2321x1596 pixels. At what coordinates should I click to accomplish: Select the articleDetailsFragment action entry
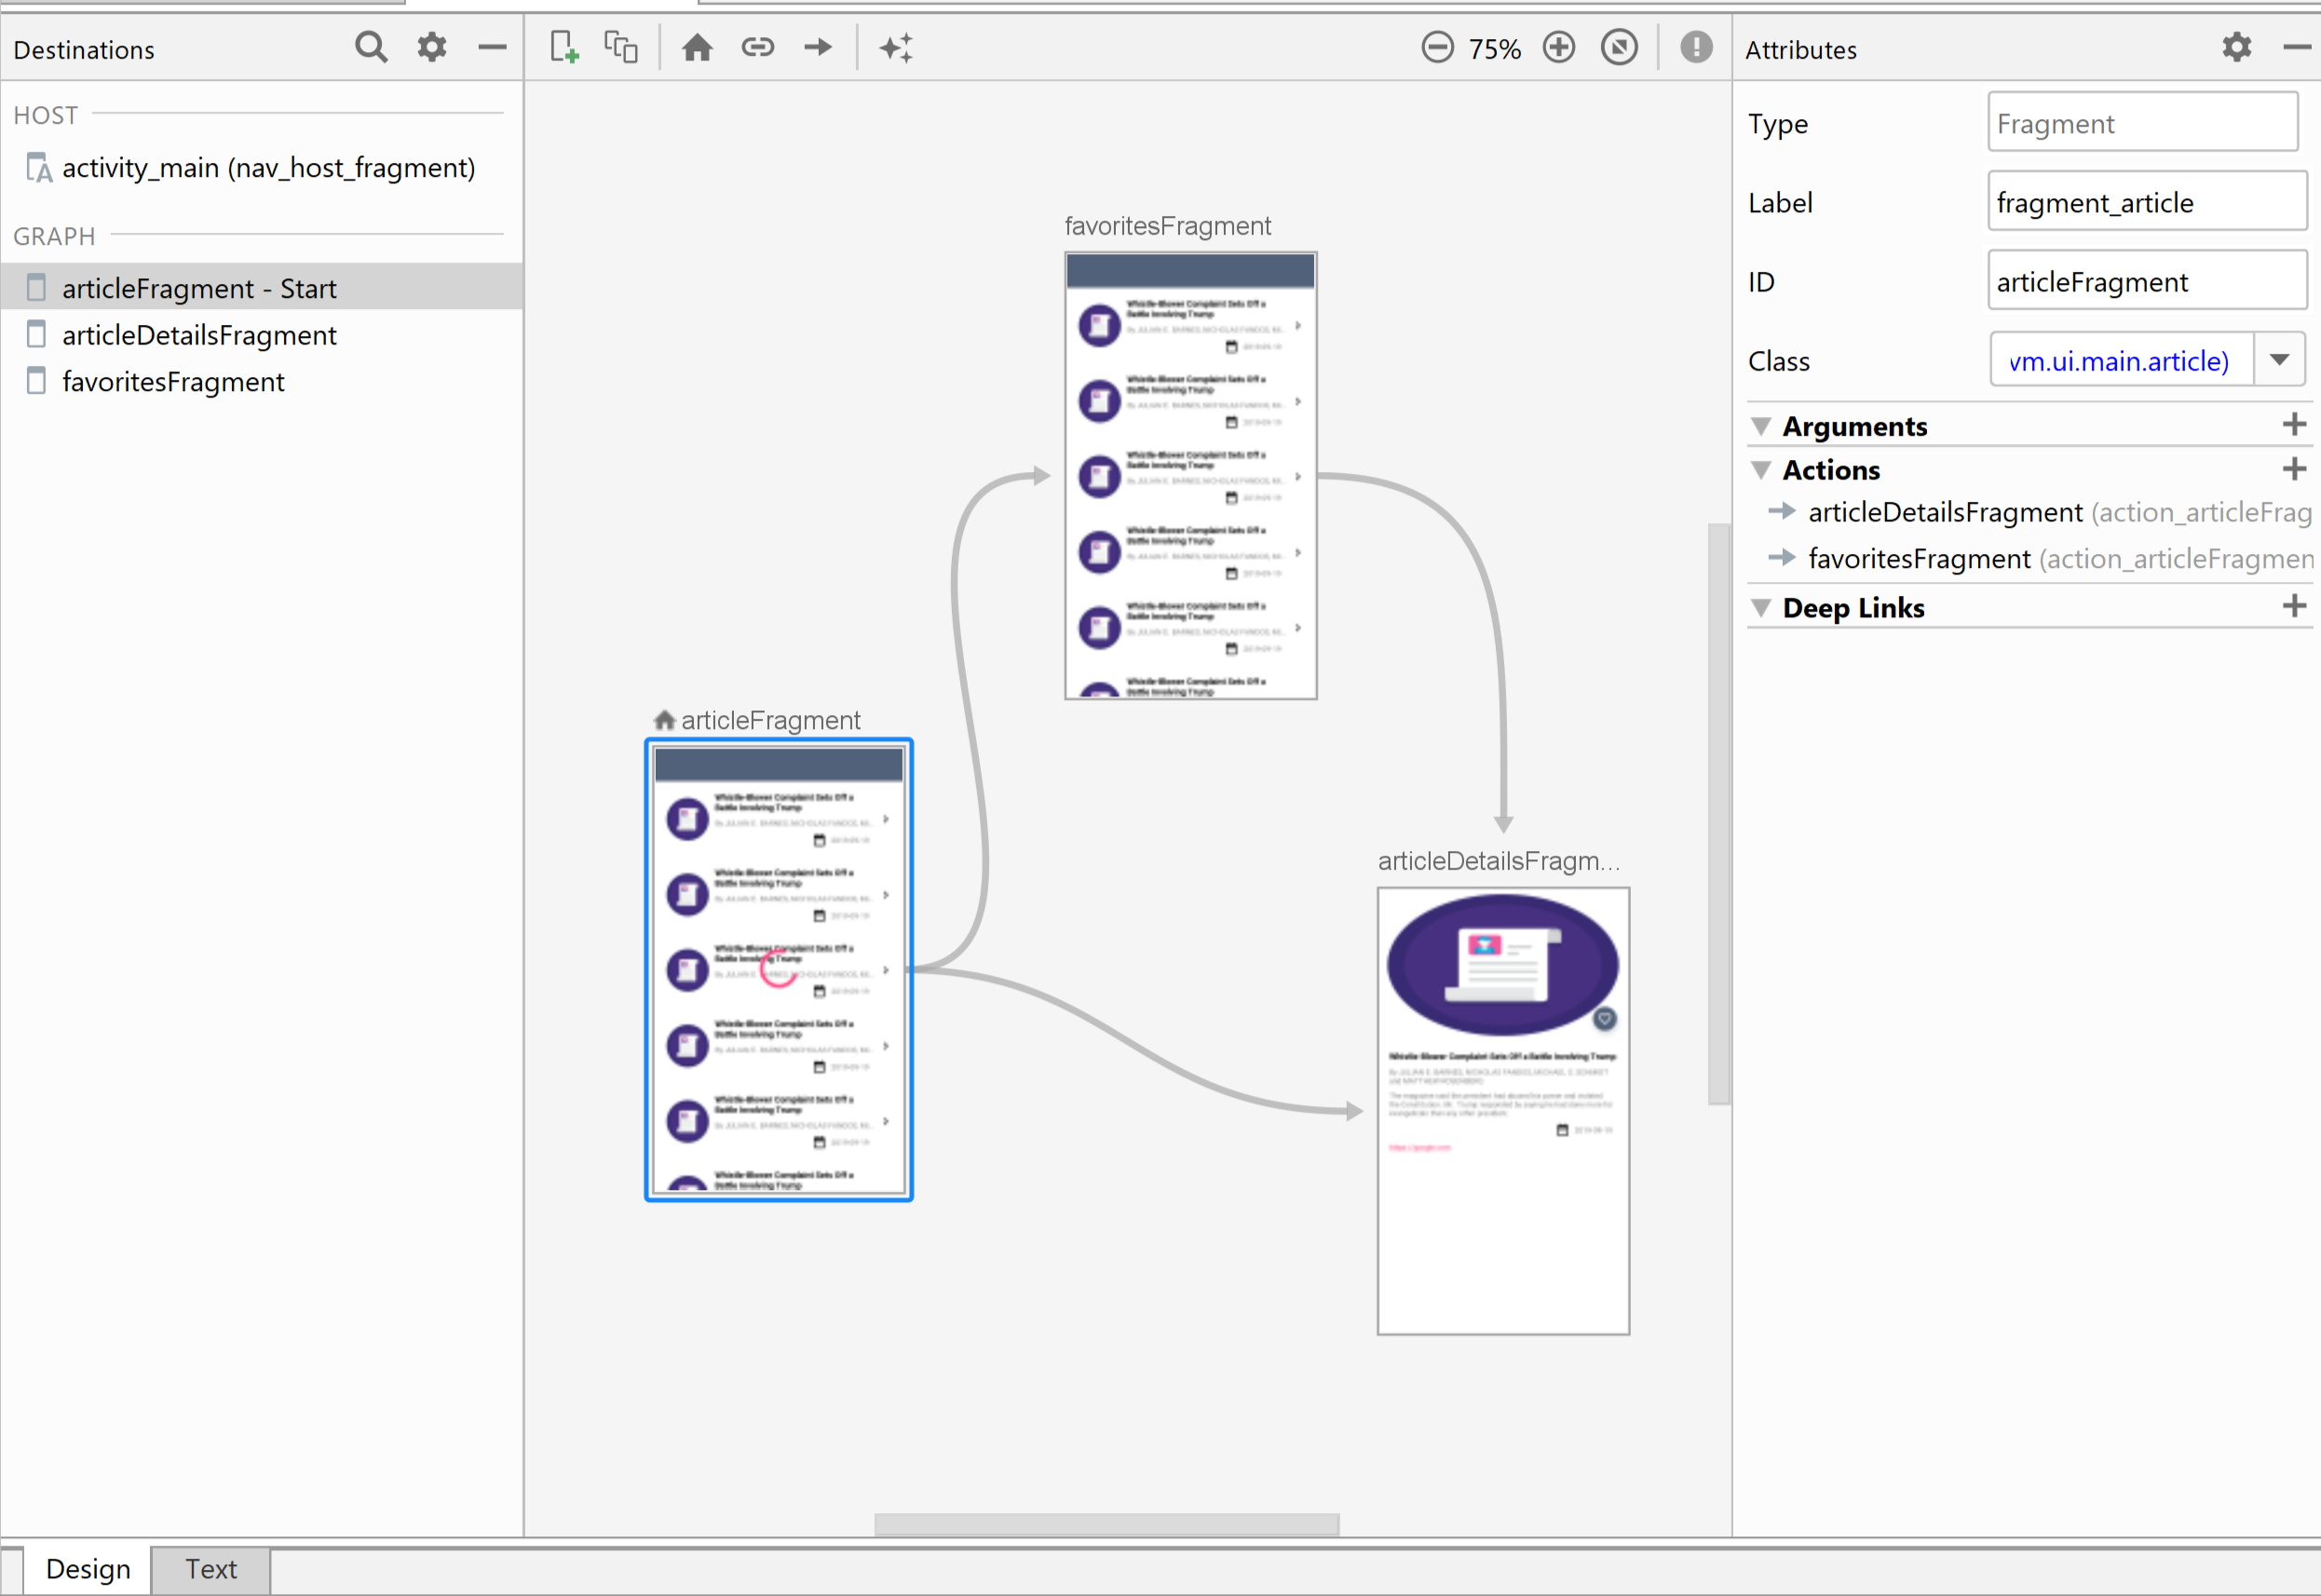pos(1945,513)
